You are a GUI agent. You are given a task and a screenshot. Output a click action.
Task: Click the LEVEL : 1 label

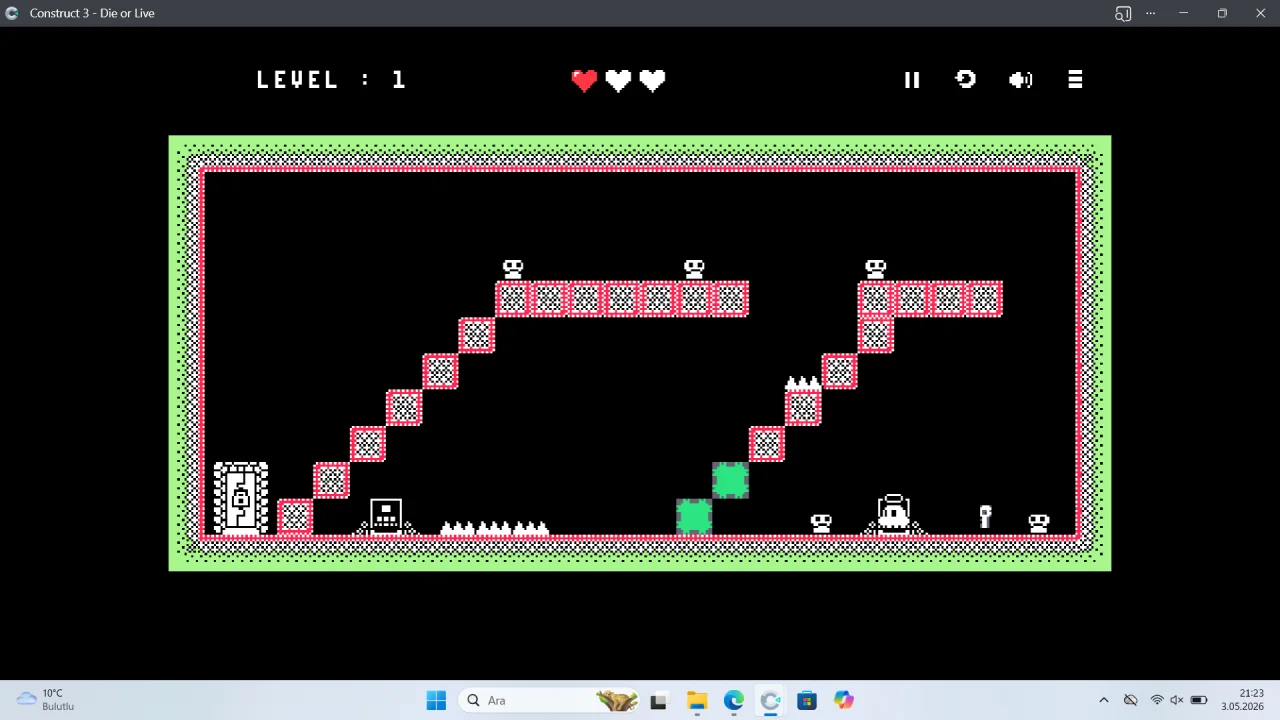tap(331, 80)
